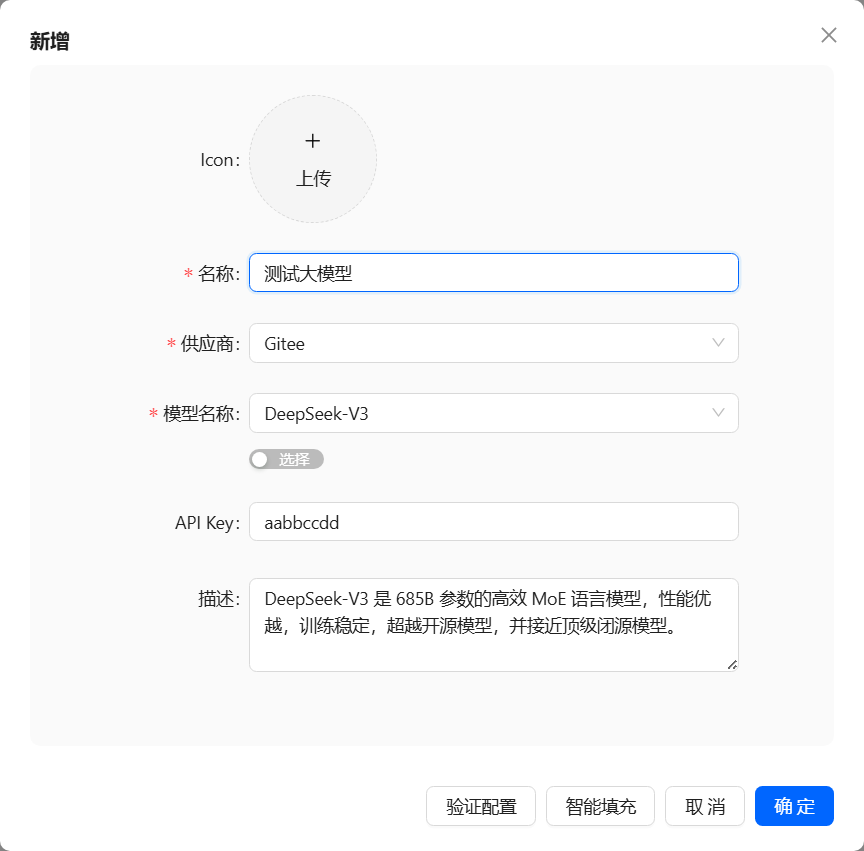864x851 pixels.
Task: Click the 供应商 field label
Action: tap(208, 344)
